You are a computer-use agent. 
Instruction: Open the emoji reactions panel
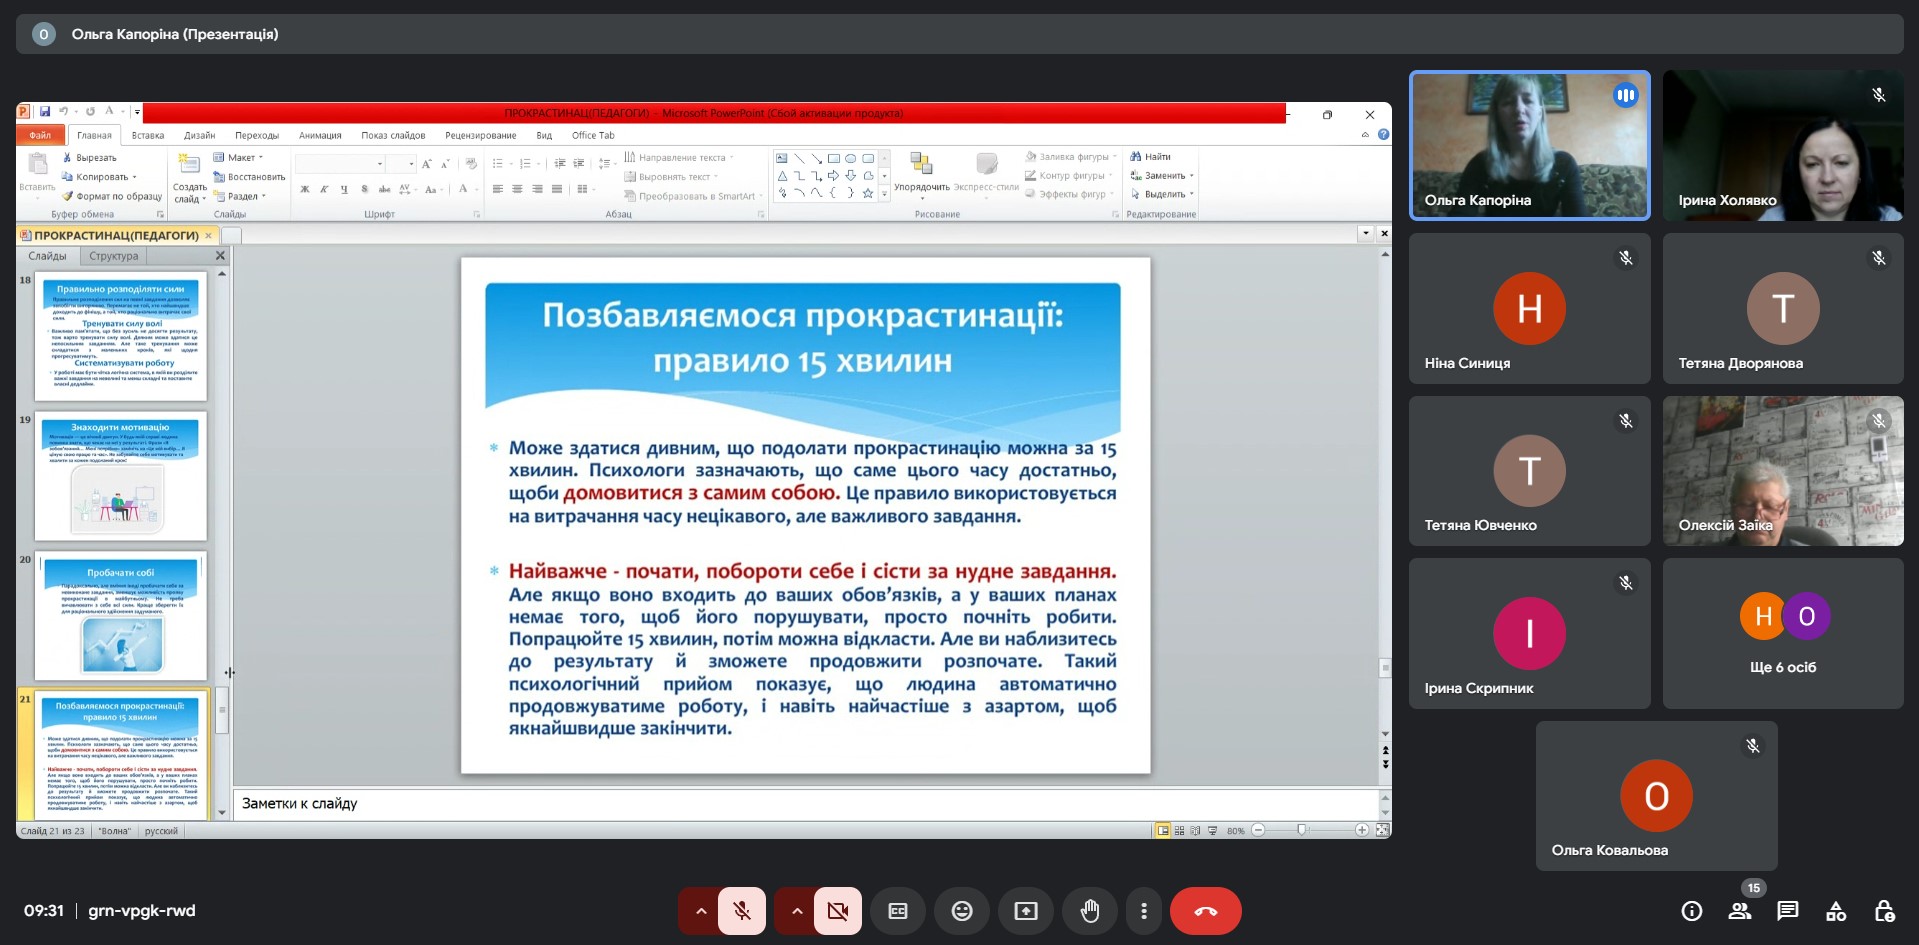[x=961, y=911]
